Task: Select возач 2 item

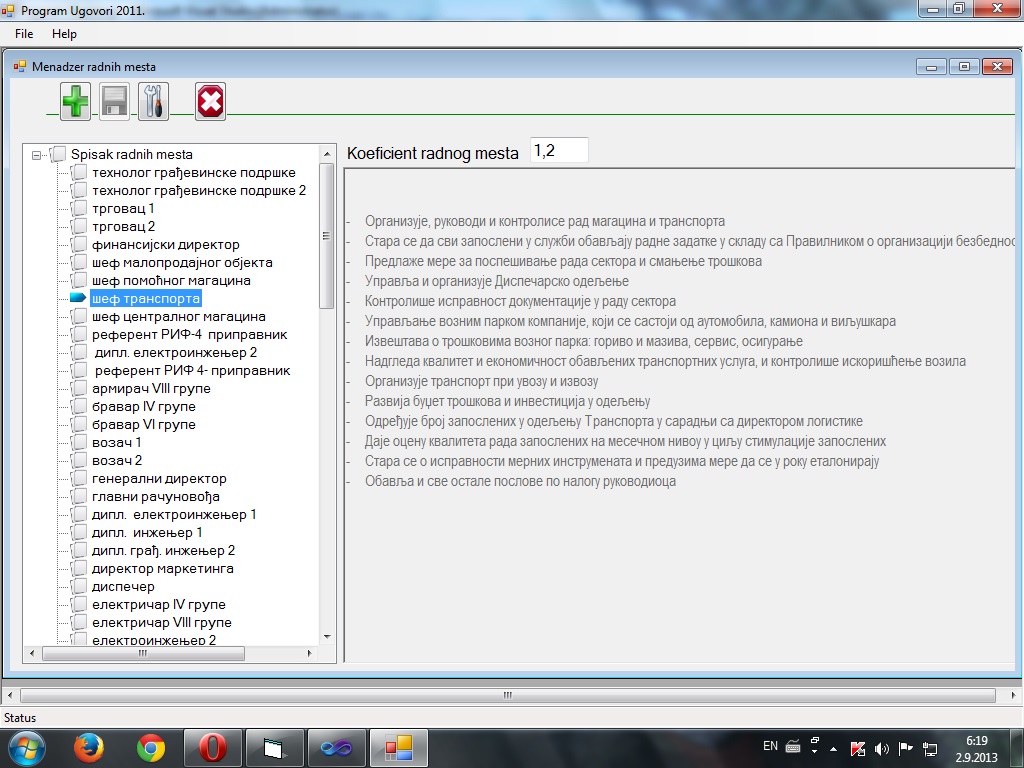Action: click(117, 460)
